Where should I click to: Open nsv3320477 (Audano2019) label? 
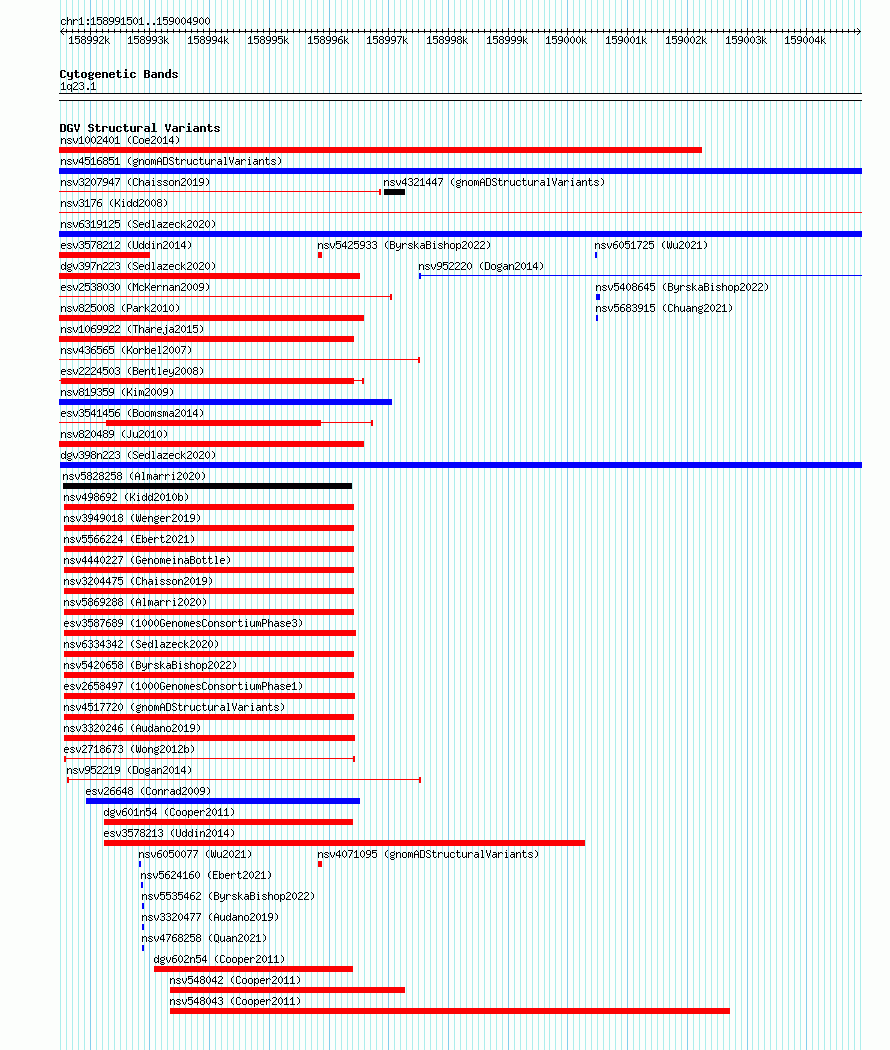click(210, 917)
